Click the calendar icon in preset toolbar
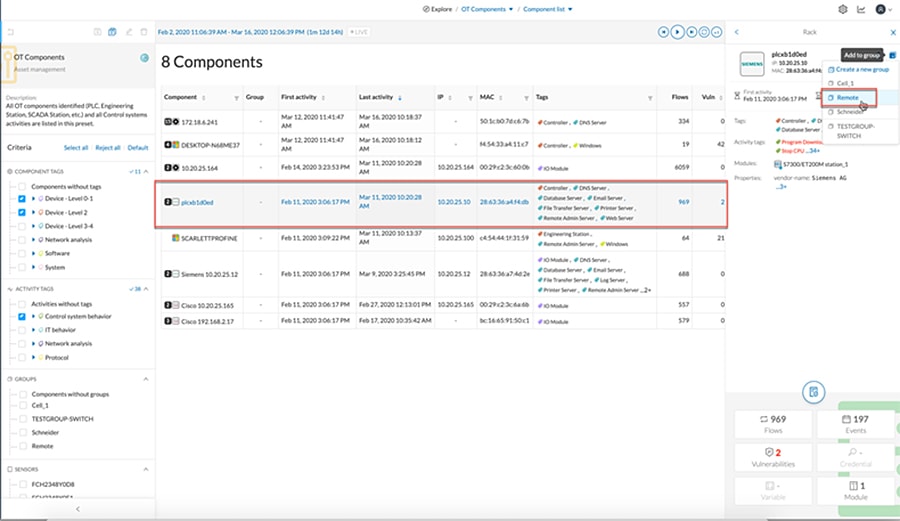900x521 pixels. [x=112, y=32]
